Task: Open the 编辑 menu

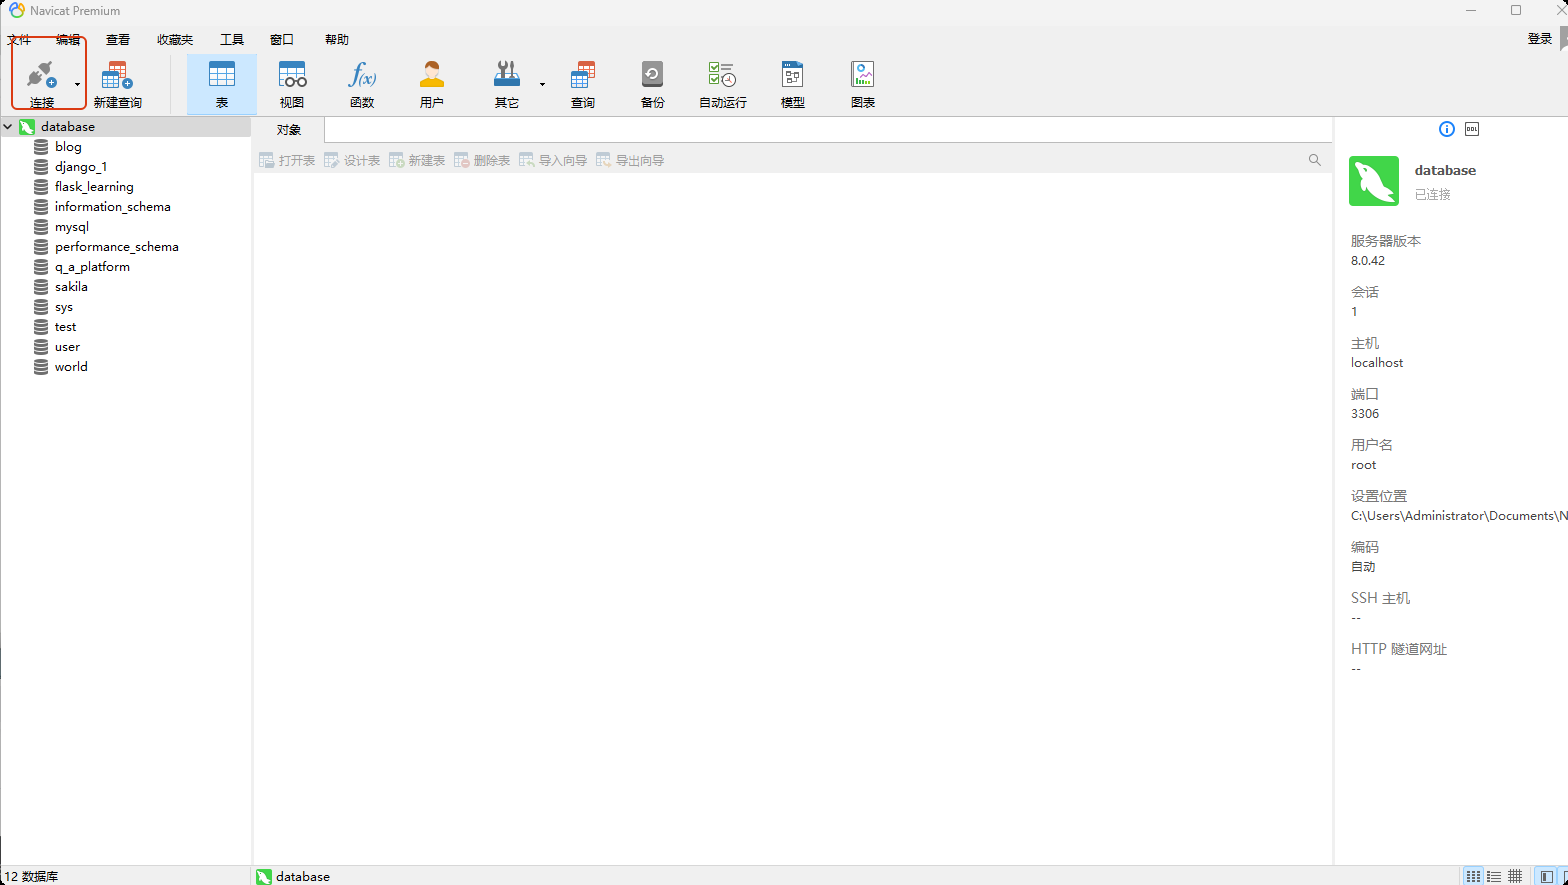Action: tap(68, 40)
